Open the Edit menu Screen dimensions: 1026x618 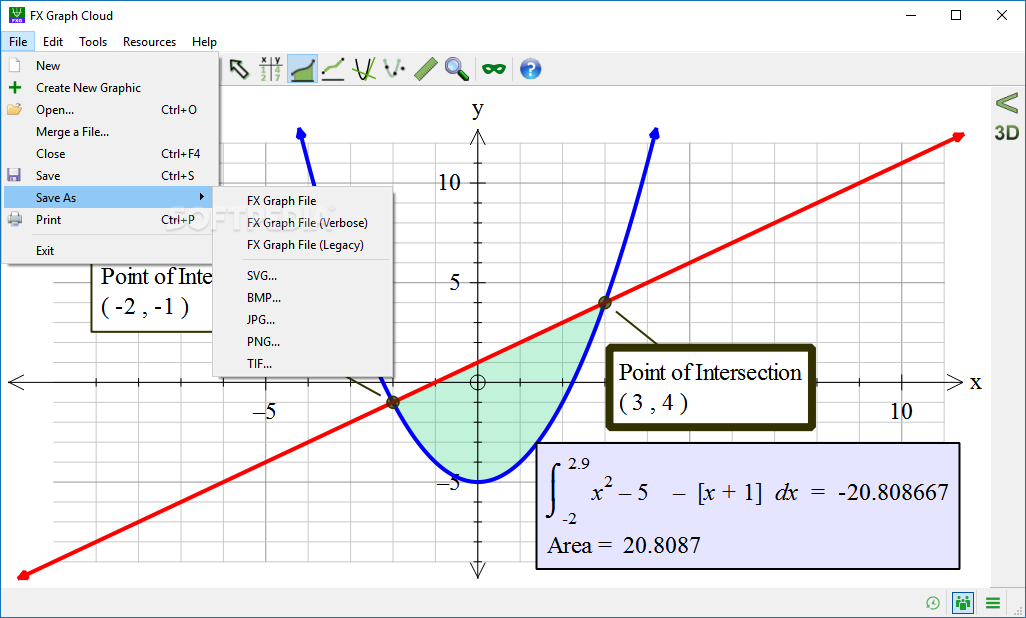[x=53, y=42]
